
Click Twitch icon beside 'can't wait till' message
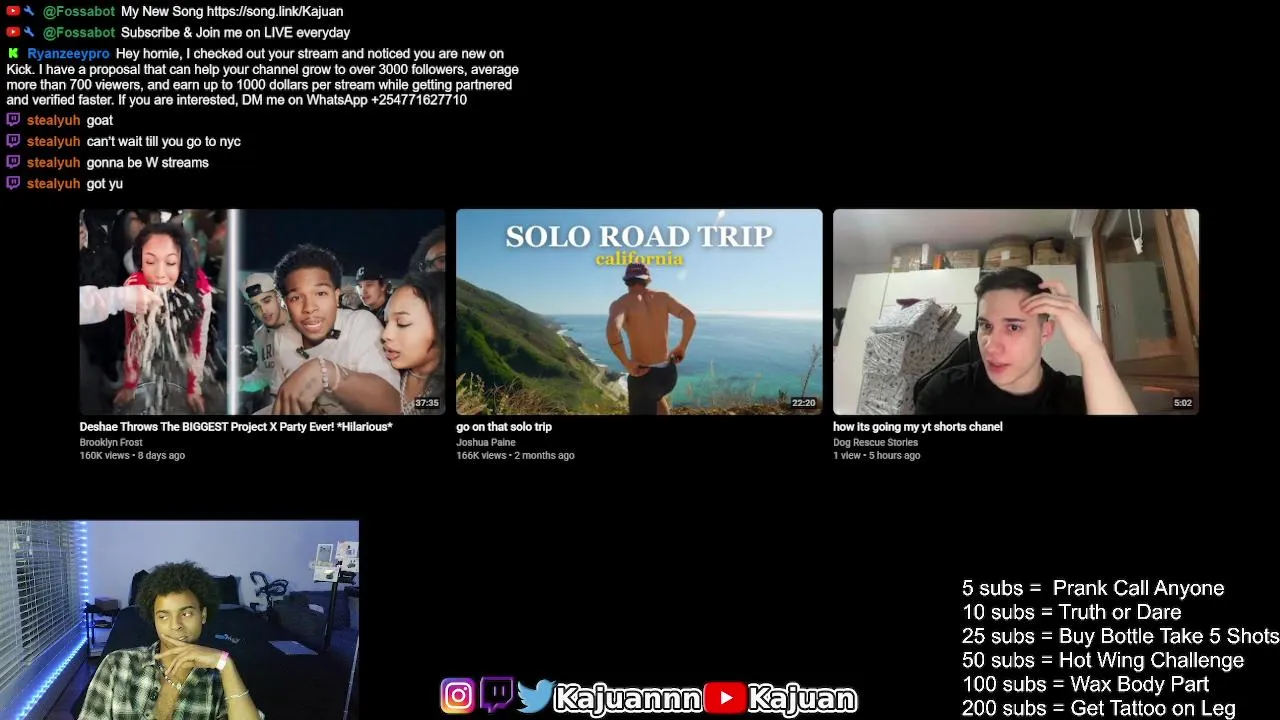point(13,141)
